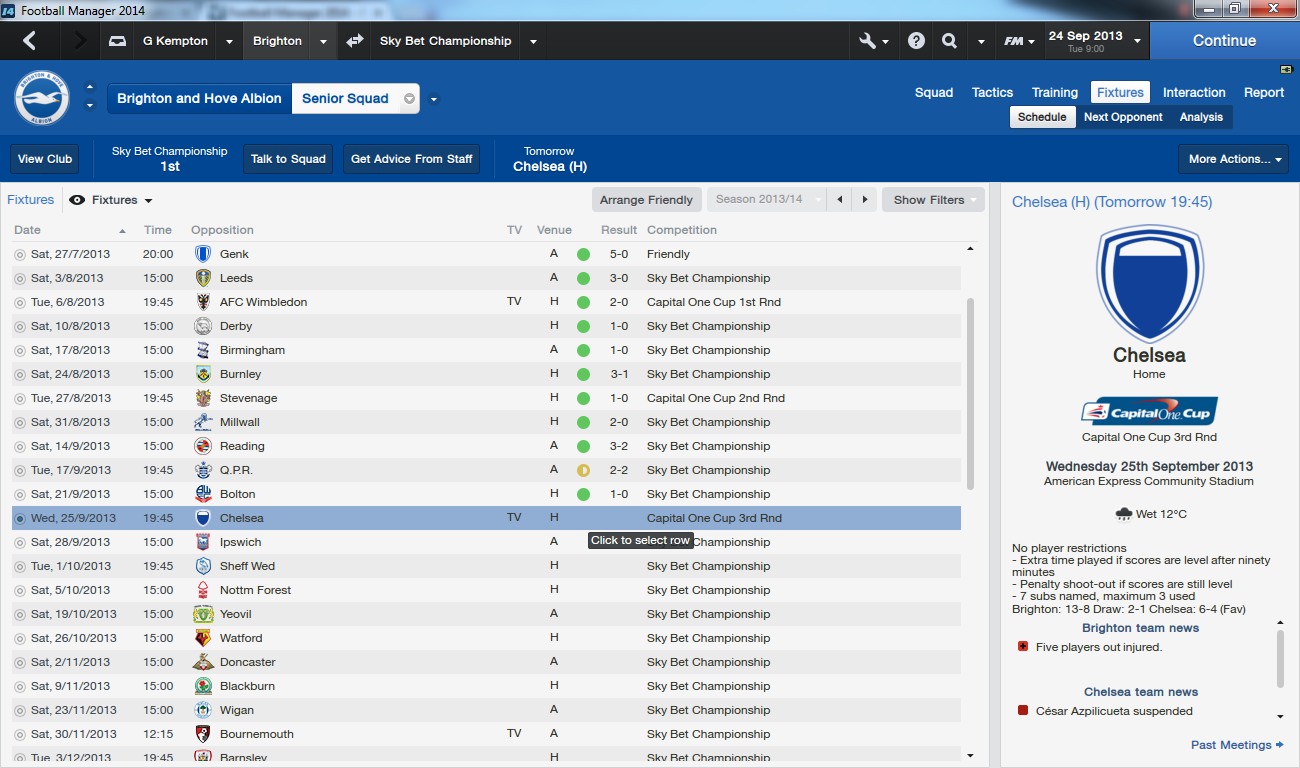
Task: Click the Millwall club badge icon
Action: tap(203, 422)
